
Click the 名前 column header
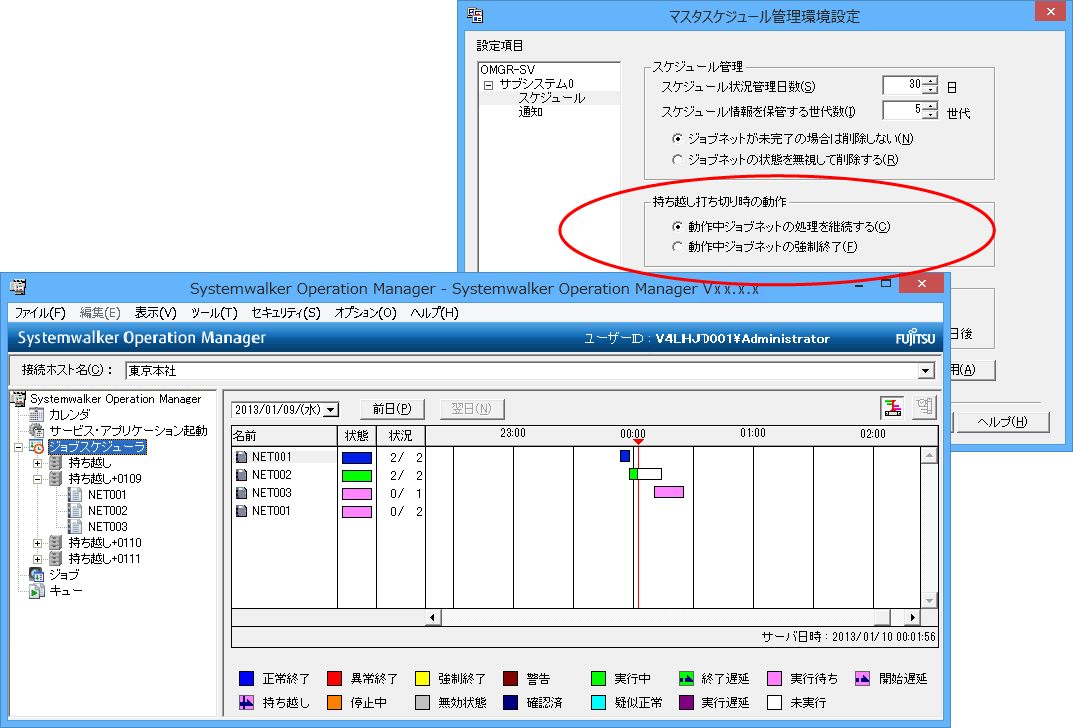click(x=284, y=436)
